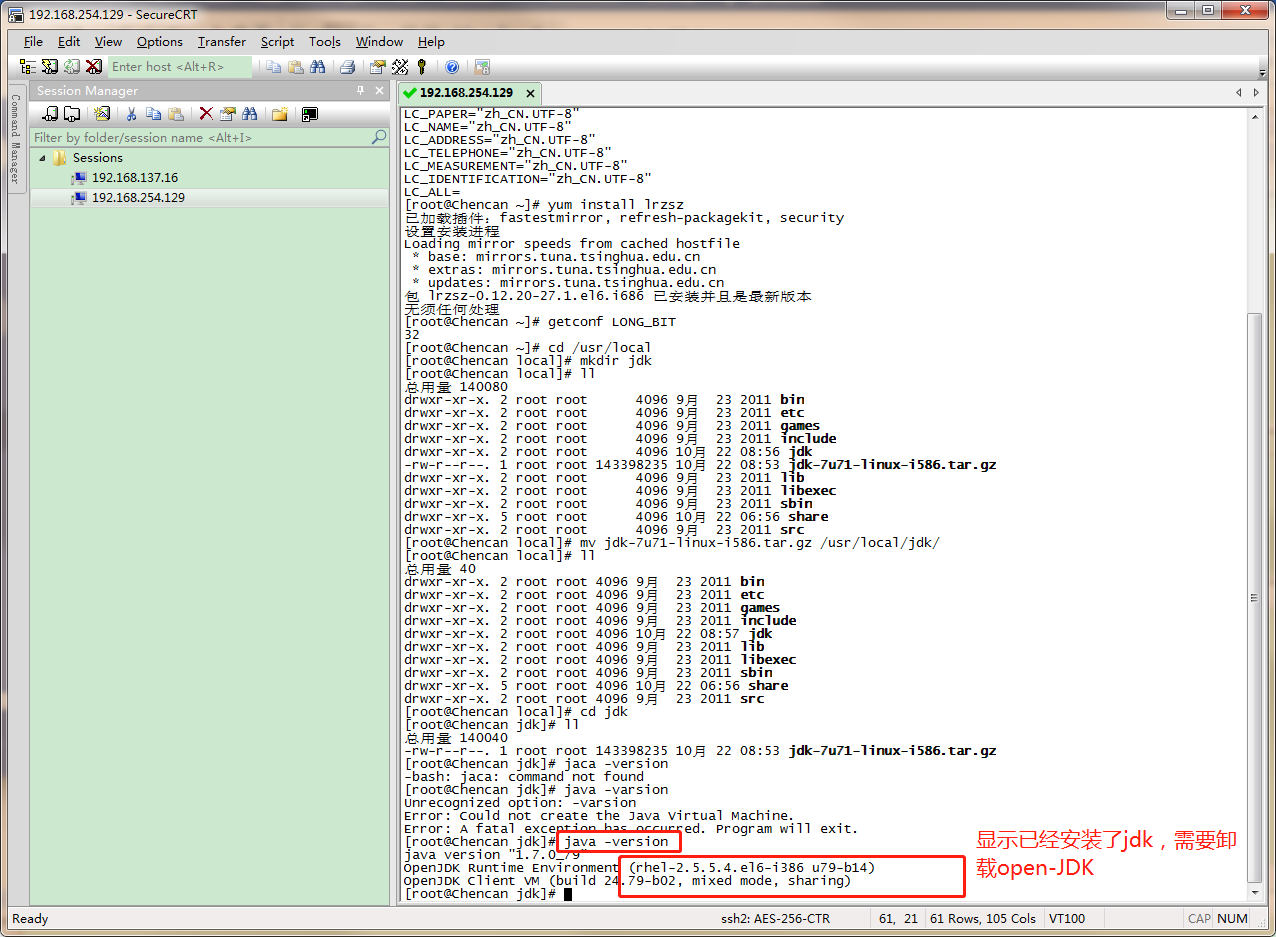Click the public key icon
Screen dimensions: 1276x937
pyautogui.click(x=422, y=67)
